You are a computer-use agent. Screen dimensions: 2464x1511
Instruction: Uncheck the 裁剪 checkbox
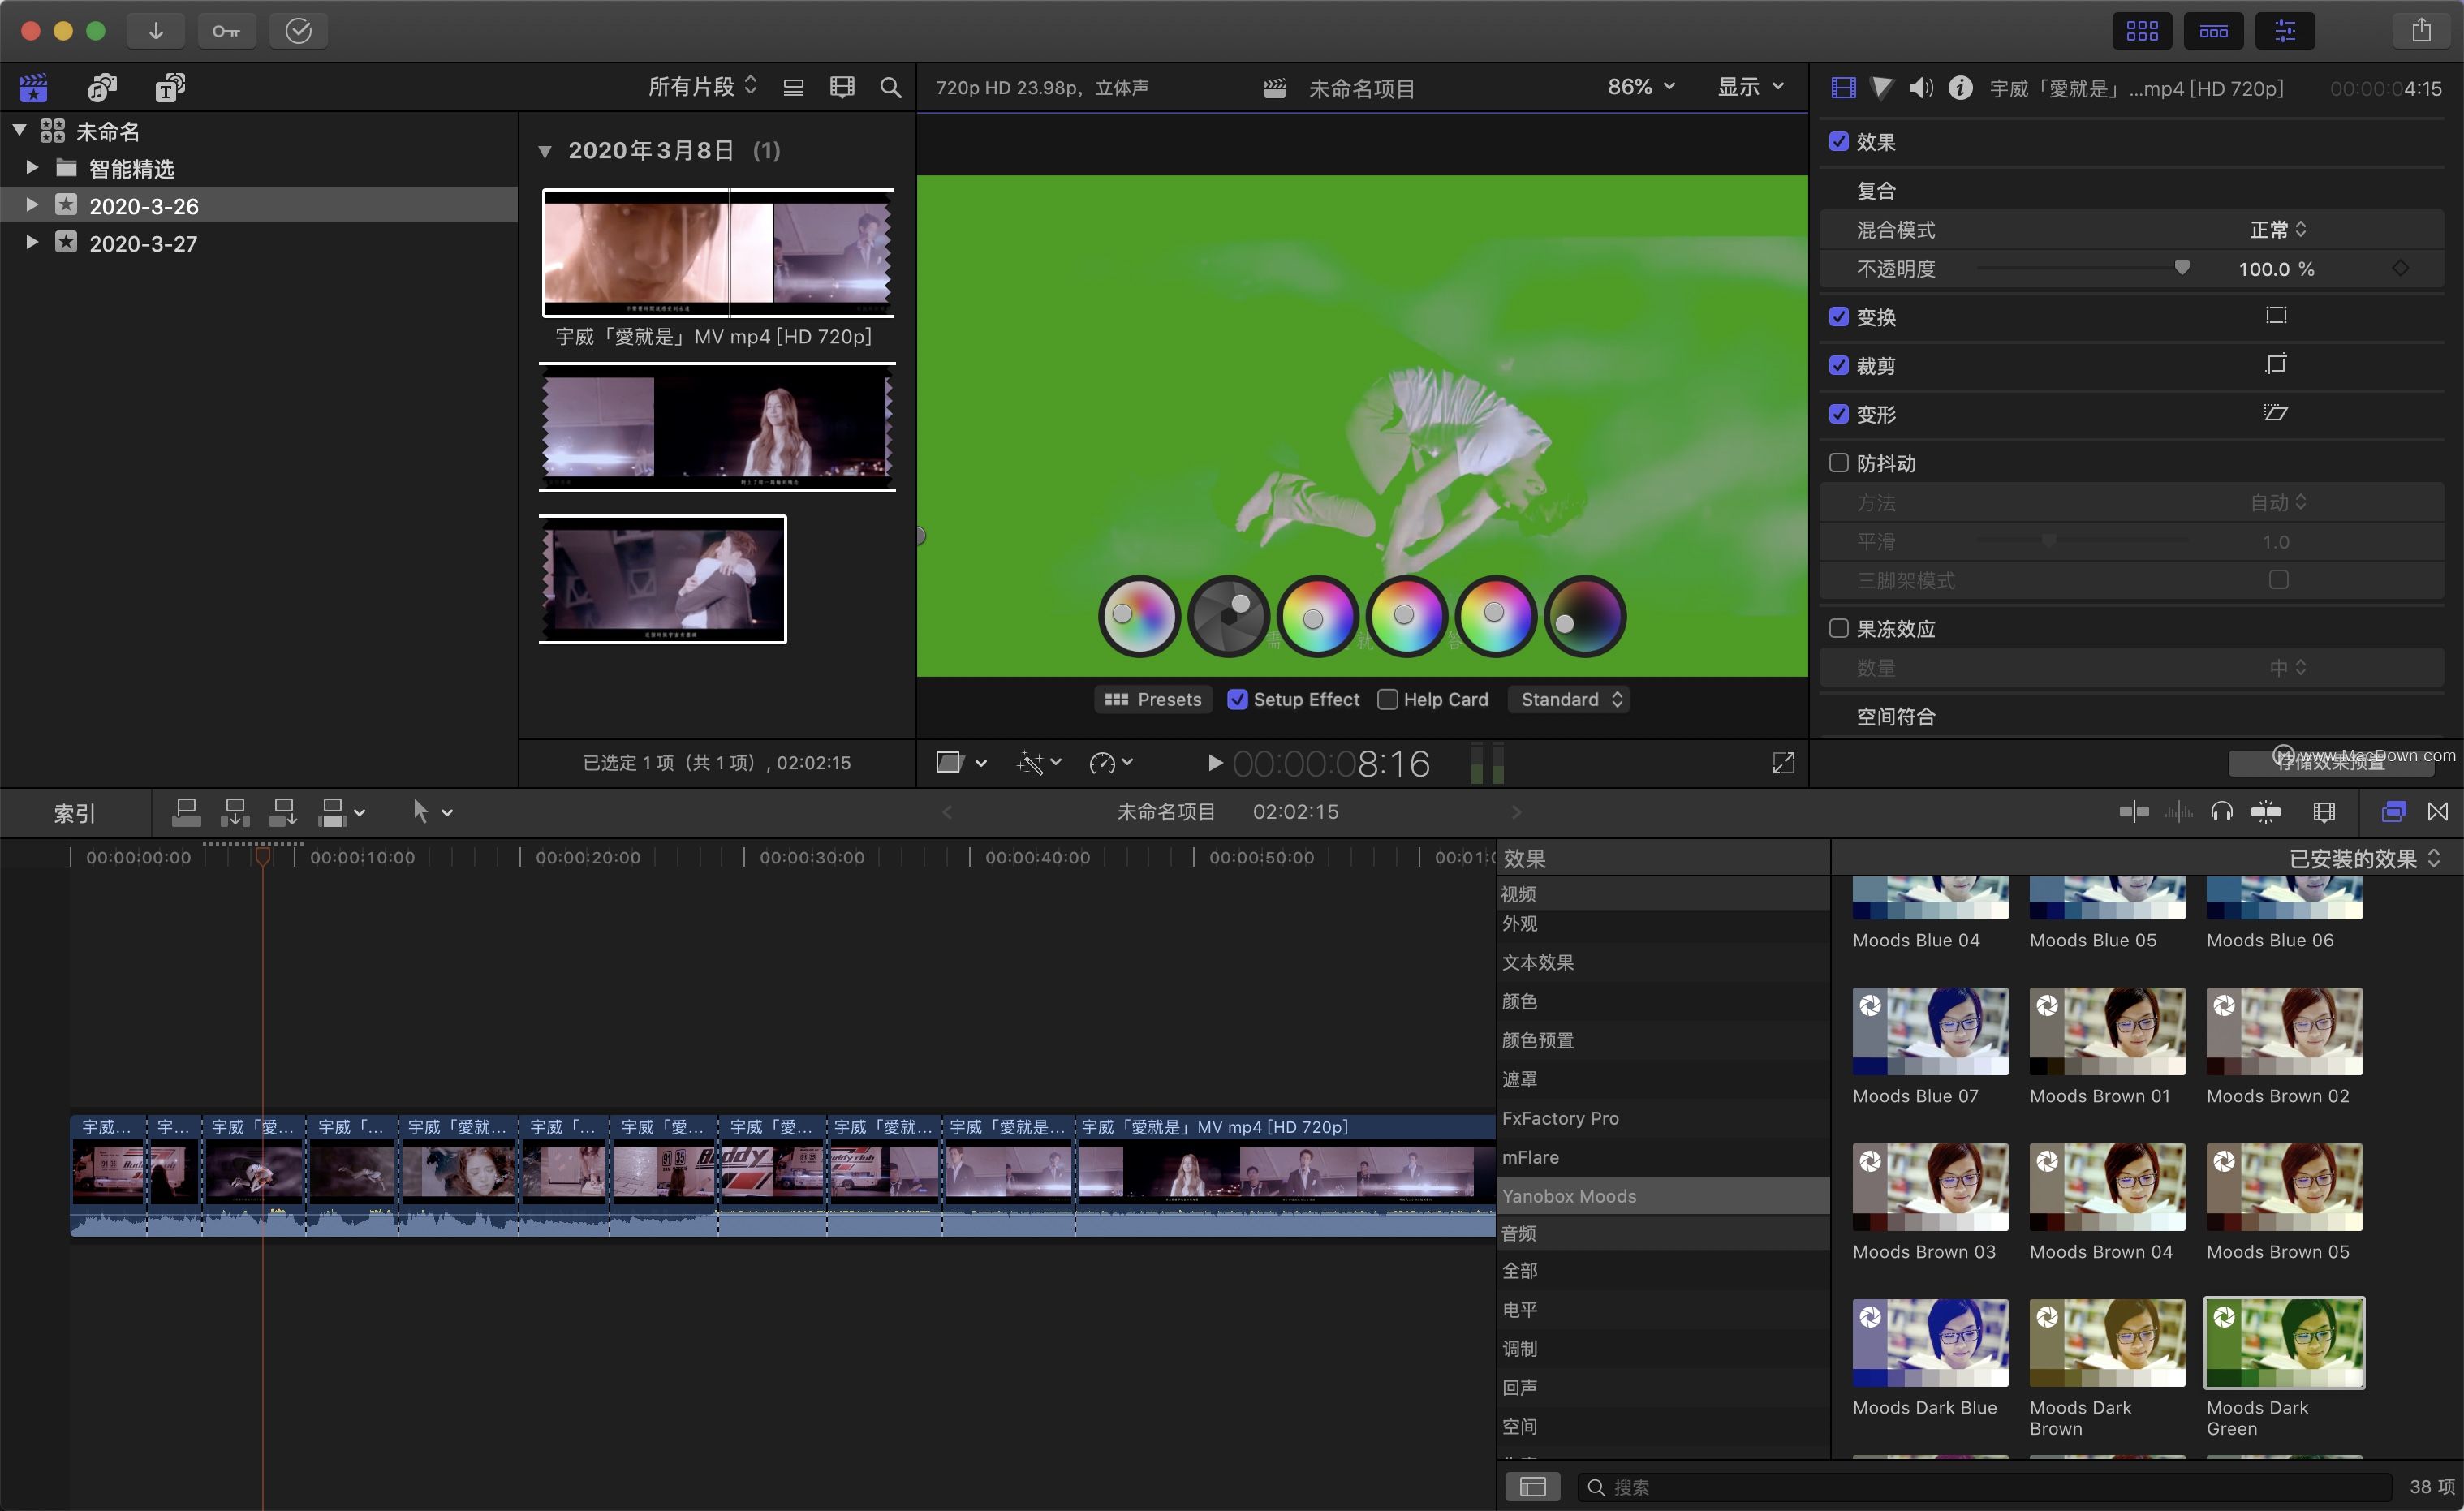(1839, 365)
